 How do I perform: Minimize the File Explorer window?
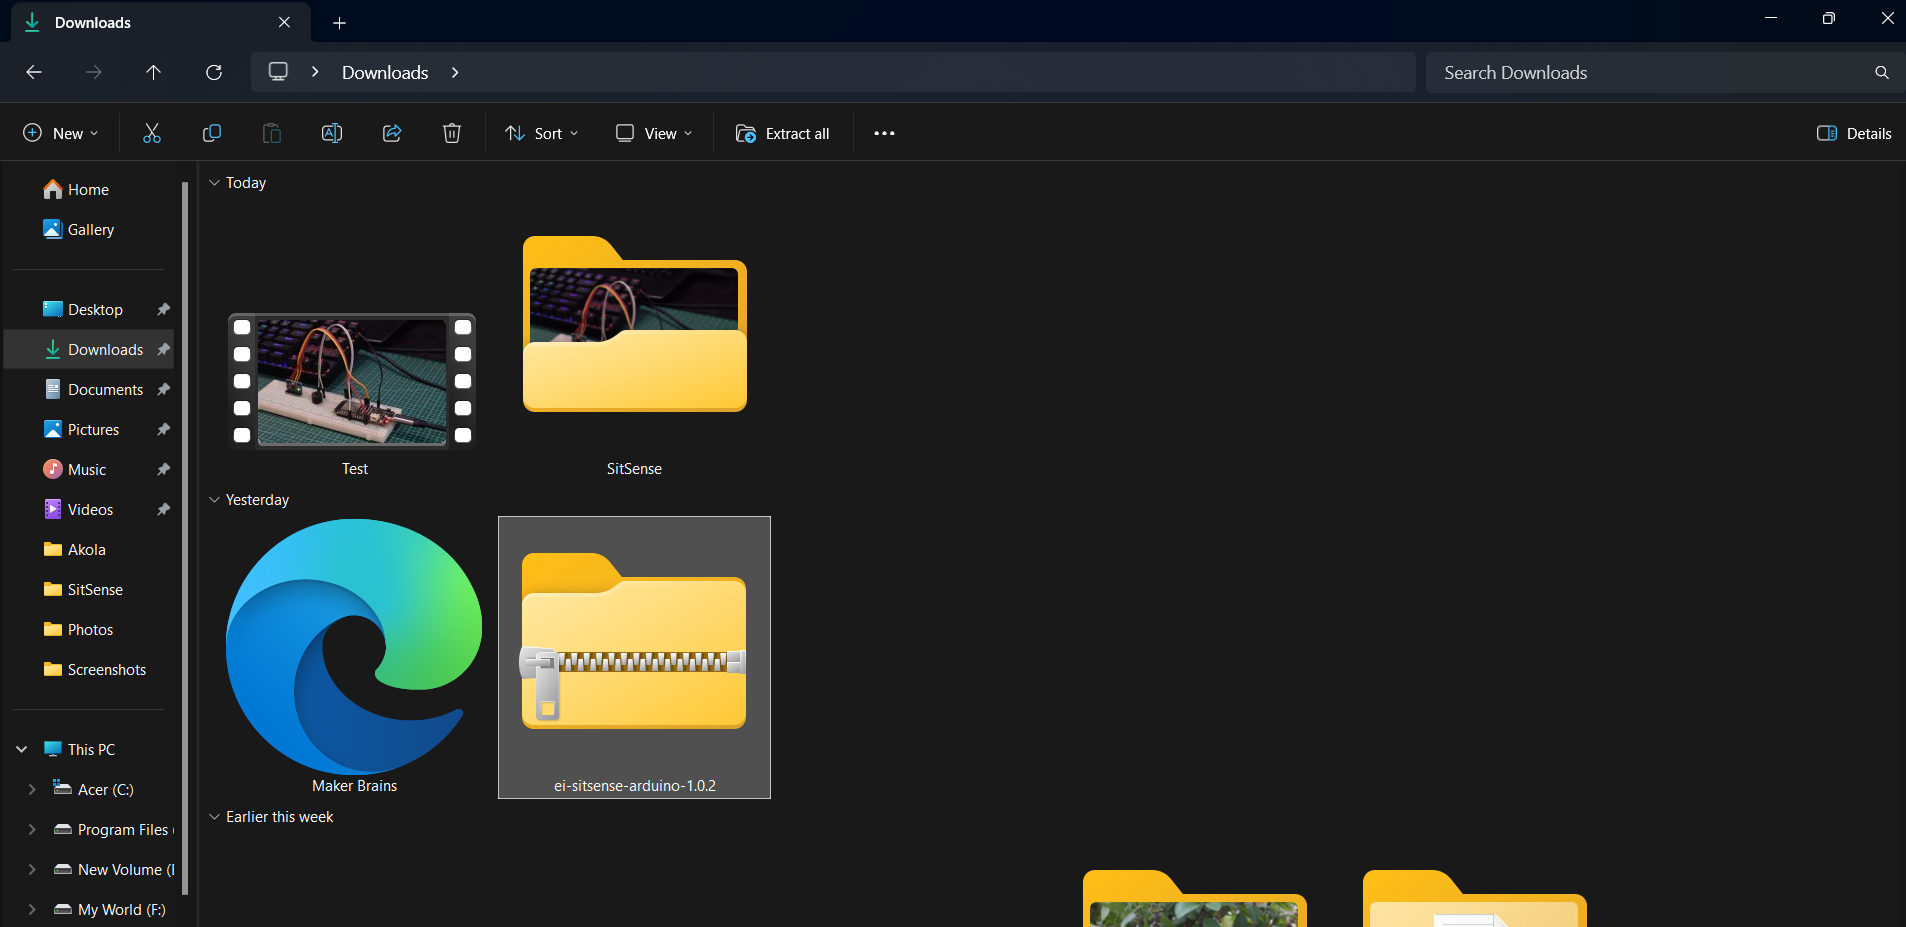tap(1771, 18)
